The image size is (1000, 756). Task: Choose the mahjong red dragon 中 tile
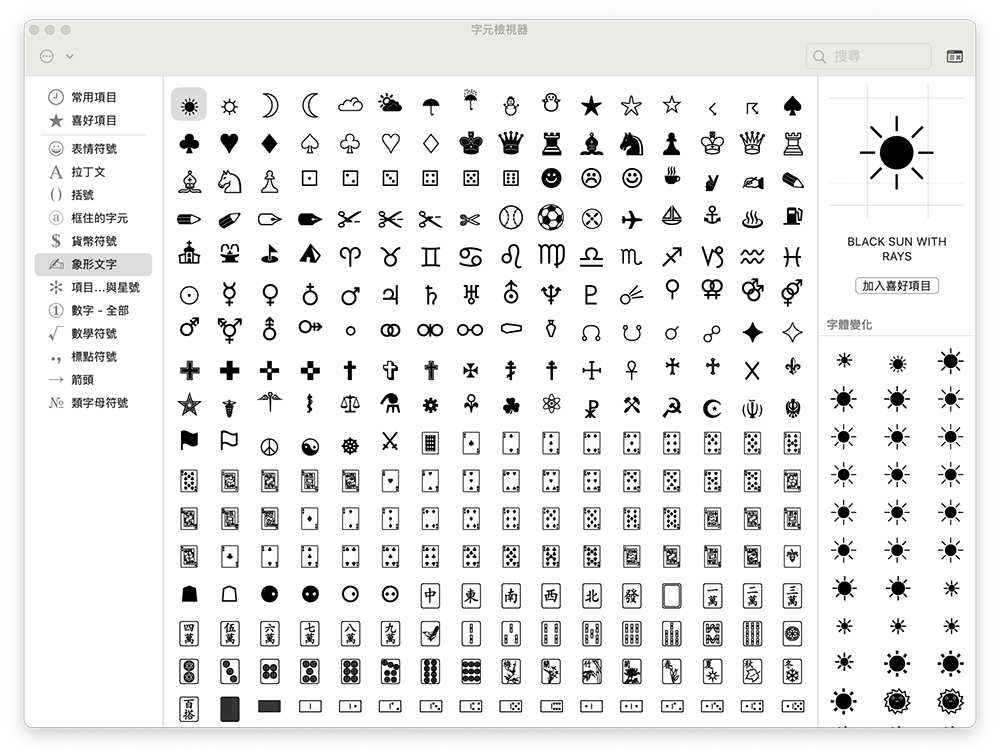[x=430, y=595]
